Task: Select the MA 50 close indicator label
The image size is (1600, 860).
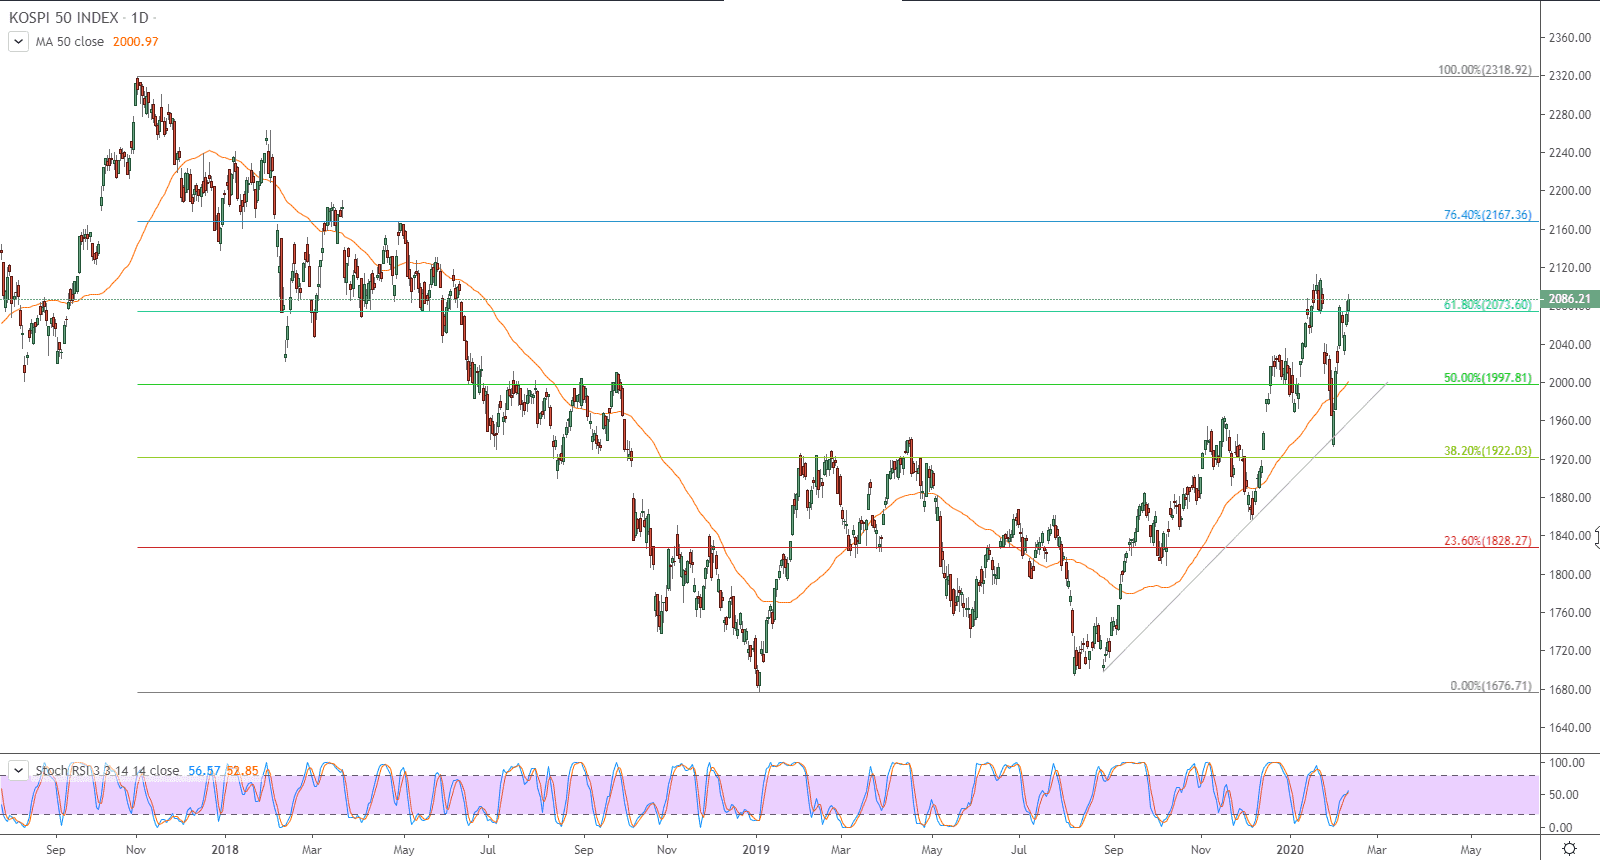Action: [70, 42]
